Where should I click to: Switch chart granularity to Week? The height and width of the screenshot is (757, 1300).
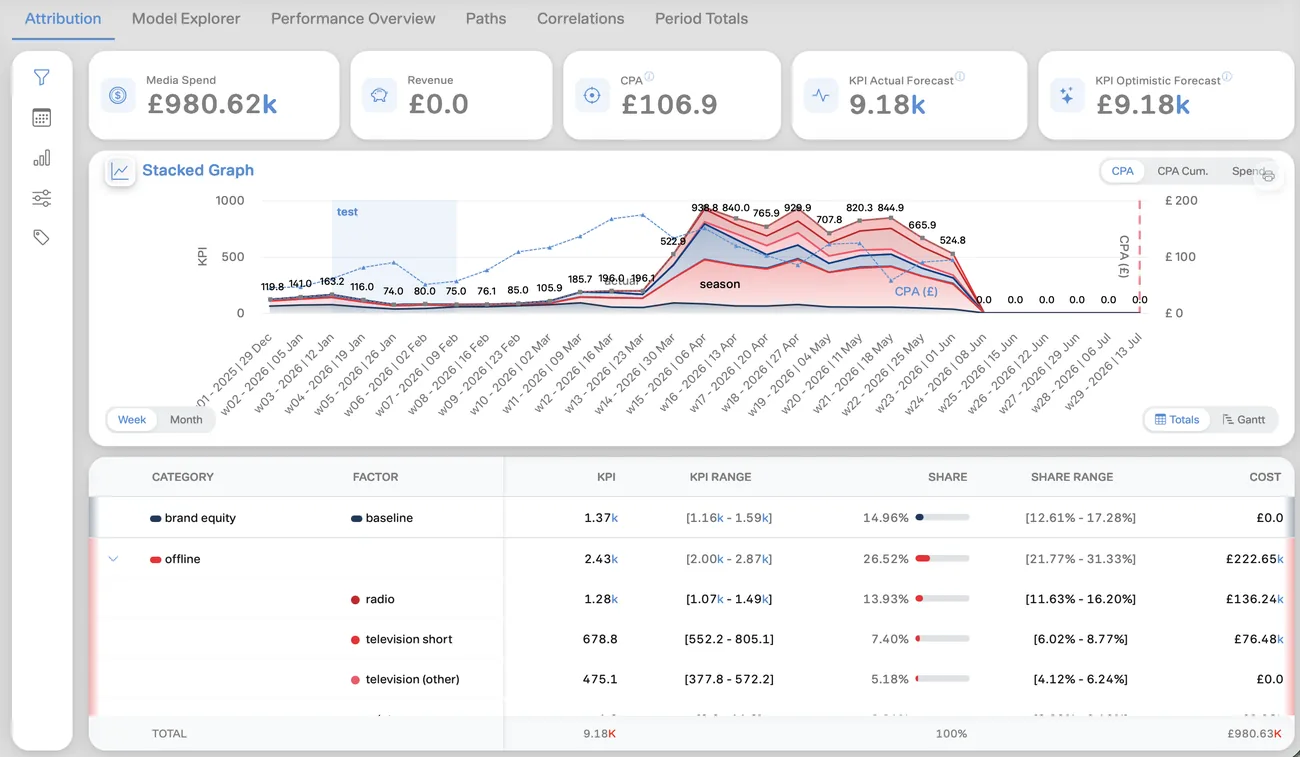[132, 420]
